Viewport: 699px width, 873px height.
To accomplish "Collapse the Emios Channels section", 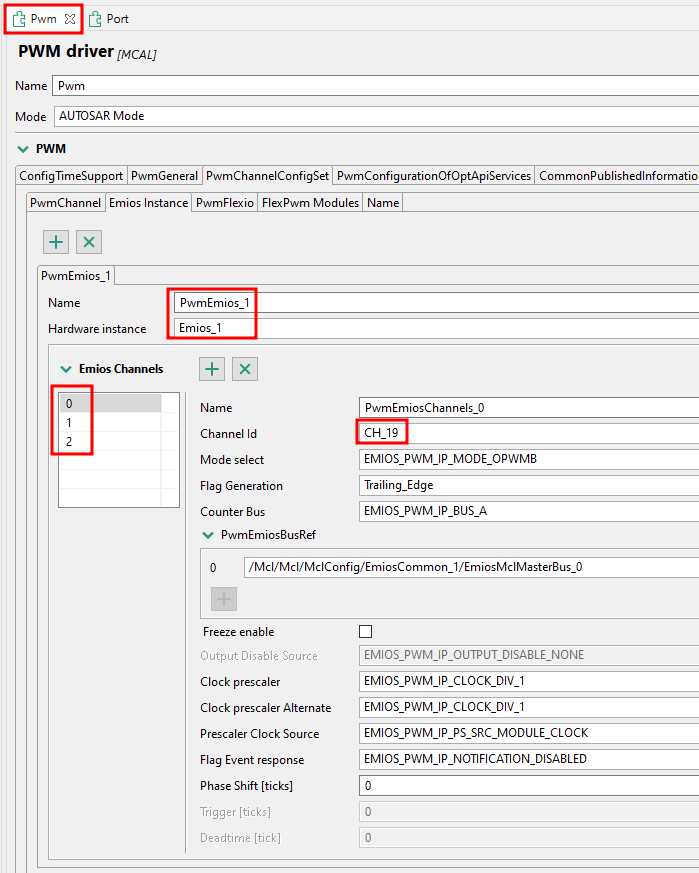I will point(66,369).
